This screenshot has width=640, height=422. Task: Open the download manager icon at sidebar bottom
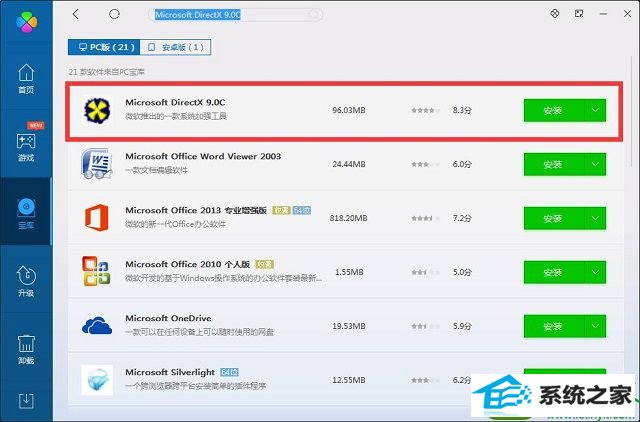point(26,401)
